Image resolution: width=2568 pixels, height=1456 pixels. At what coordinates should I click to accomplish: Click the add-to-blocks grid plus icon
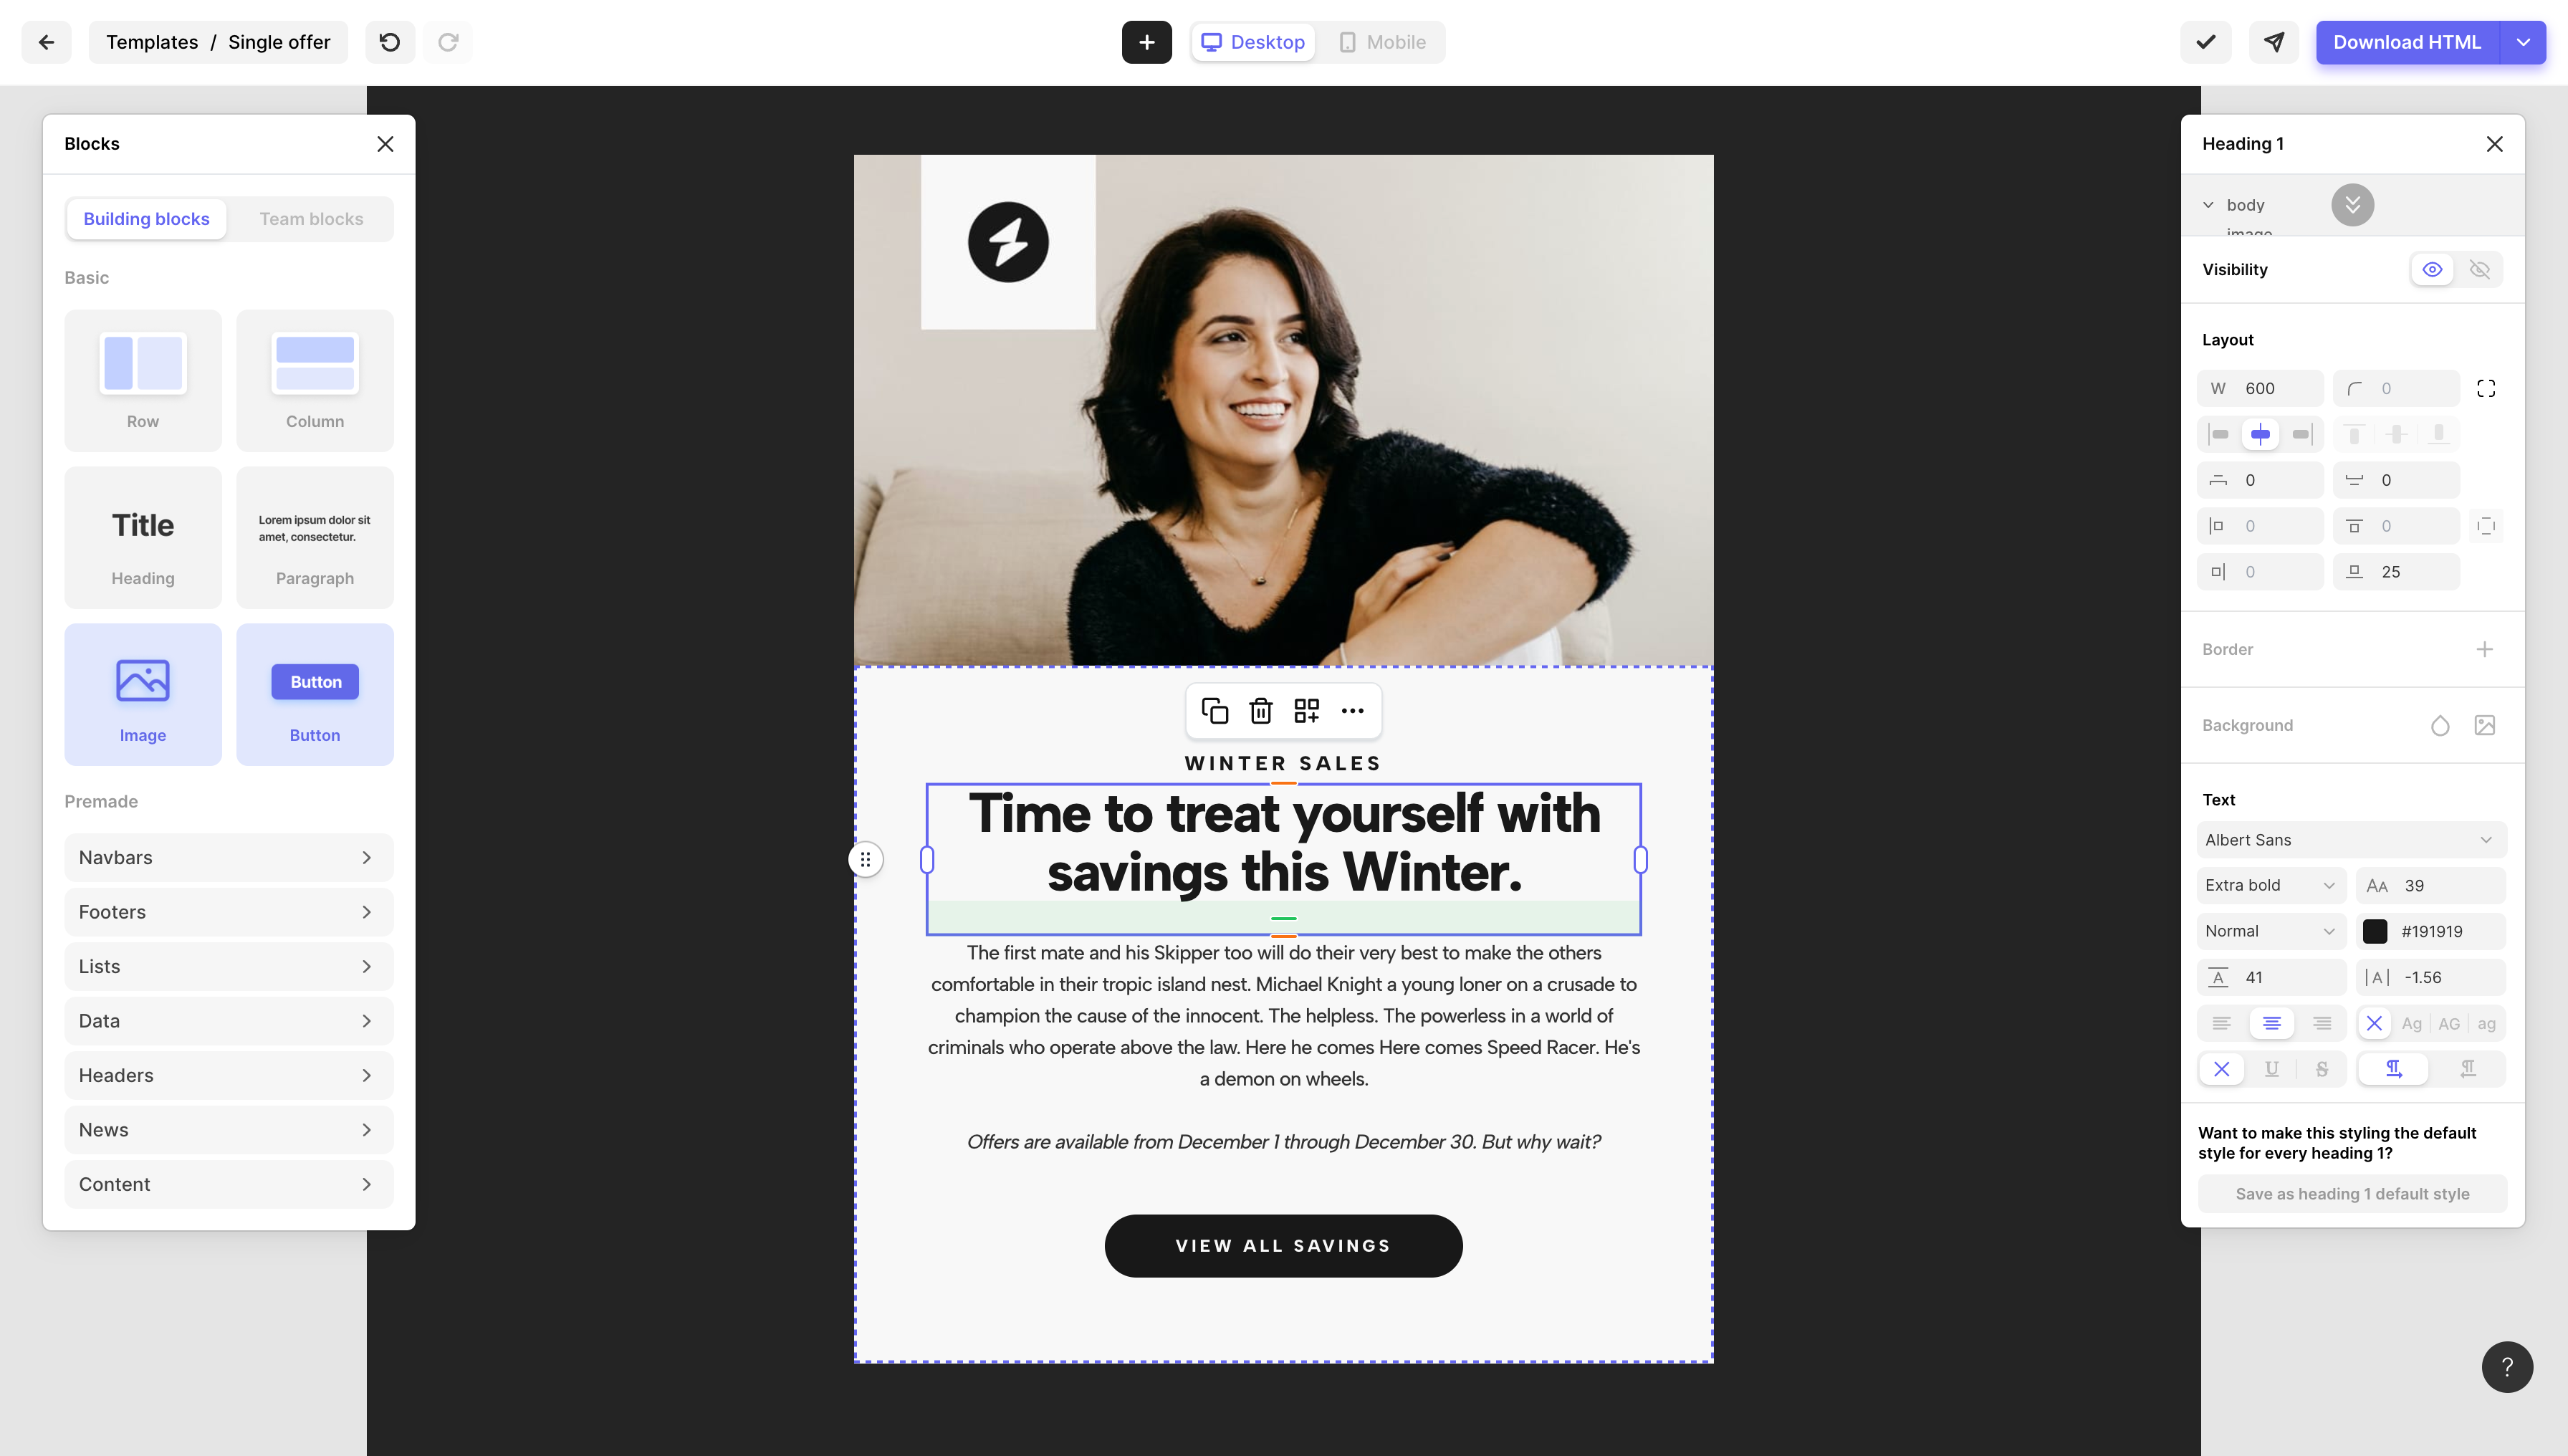(x=1307, y=711)
